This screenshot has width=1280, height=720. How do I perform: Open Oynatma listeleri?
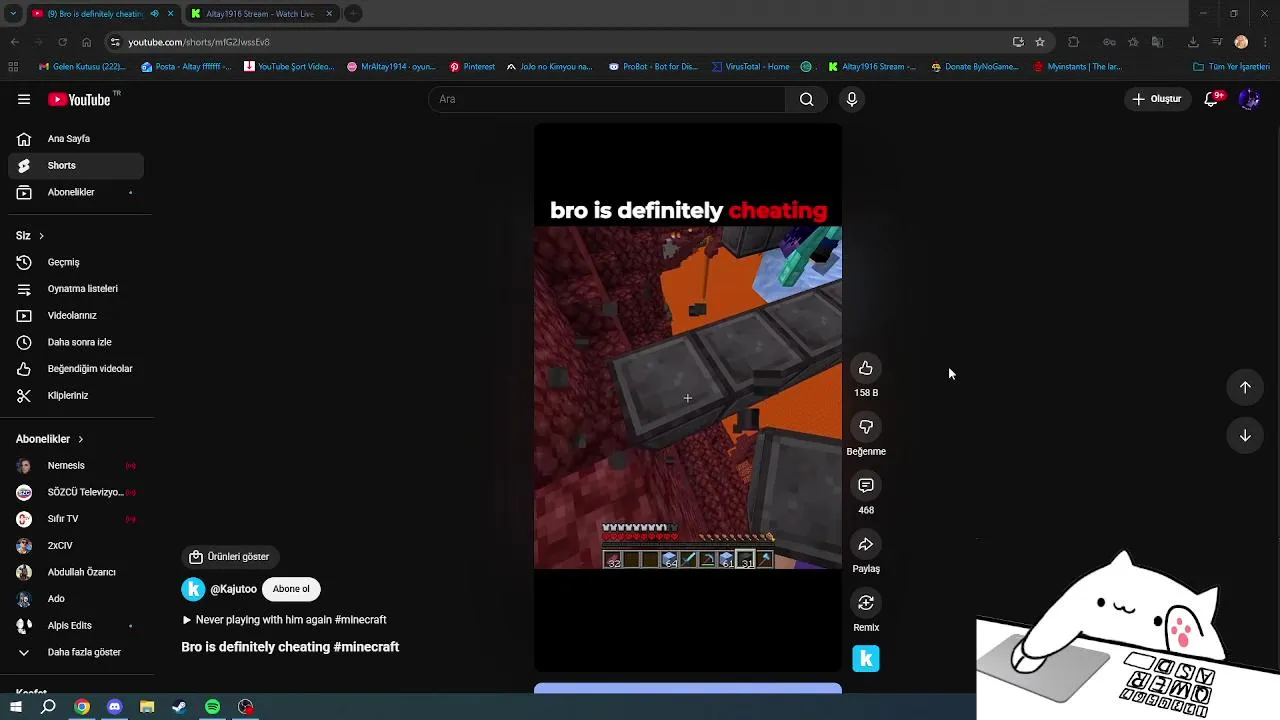[x=76, y=289]
